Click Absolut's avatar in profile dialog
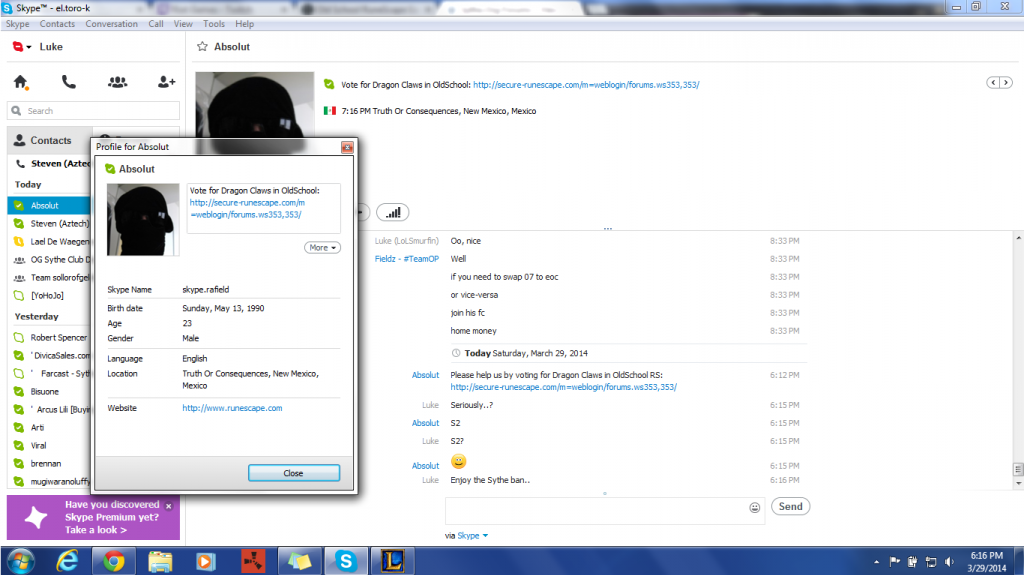Viewport: 1024px width, 575px height. [143, 220]
